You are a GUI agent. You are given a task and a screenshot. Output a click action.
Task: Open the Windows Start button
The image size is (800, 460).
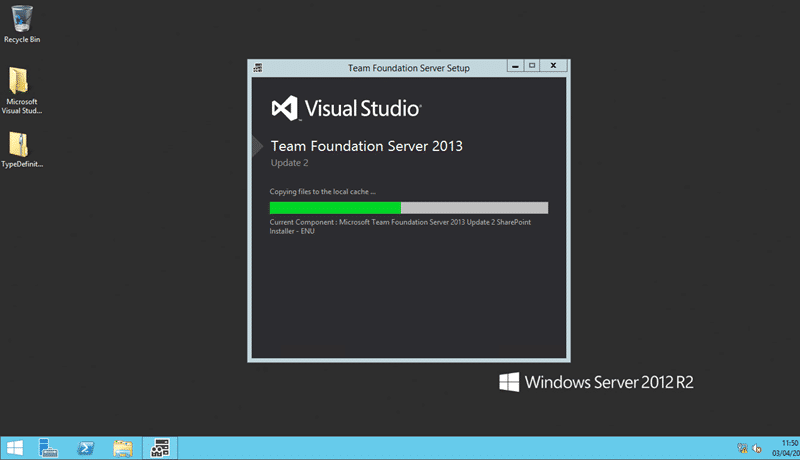point(15,448)
